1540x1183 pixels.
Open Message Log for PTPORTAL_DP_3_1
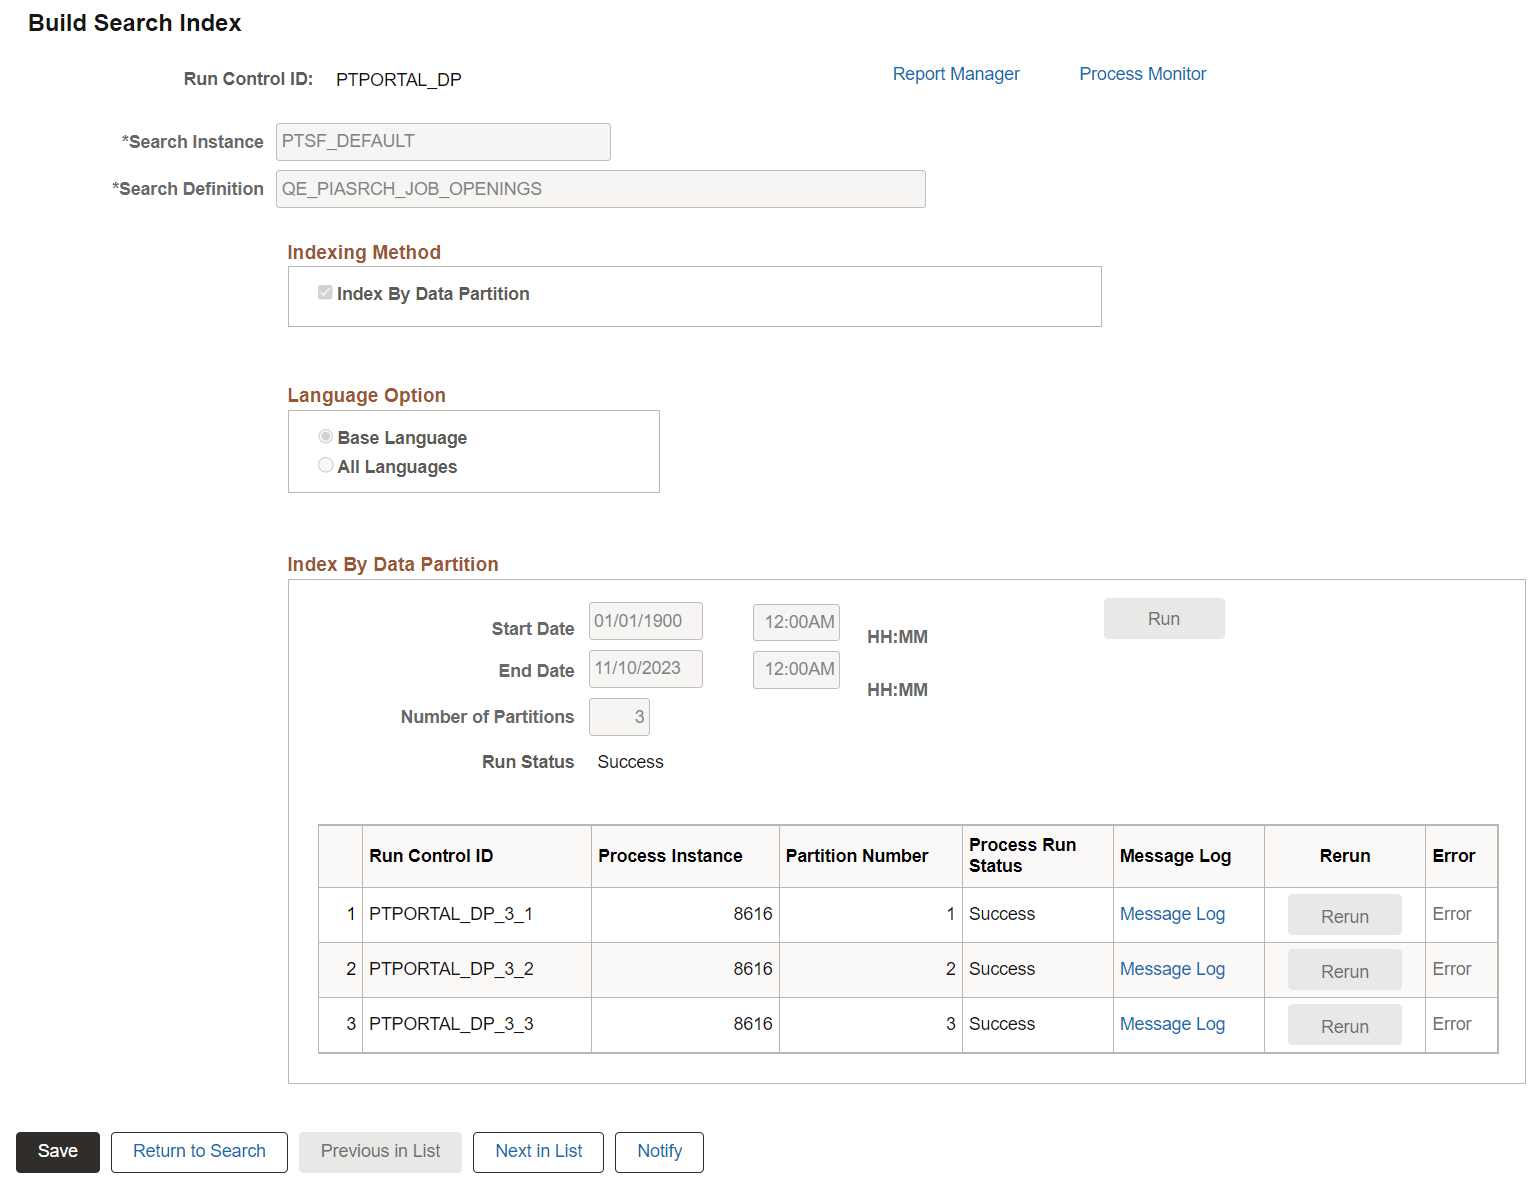pyautogui.click(x=1171, y=913)
